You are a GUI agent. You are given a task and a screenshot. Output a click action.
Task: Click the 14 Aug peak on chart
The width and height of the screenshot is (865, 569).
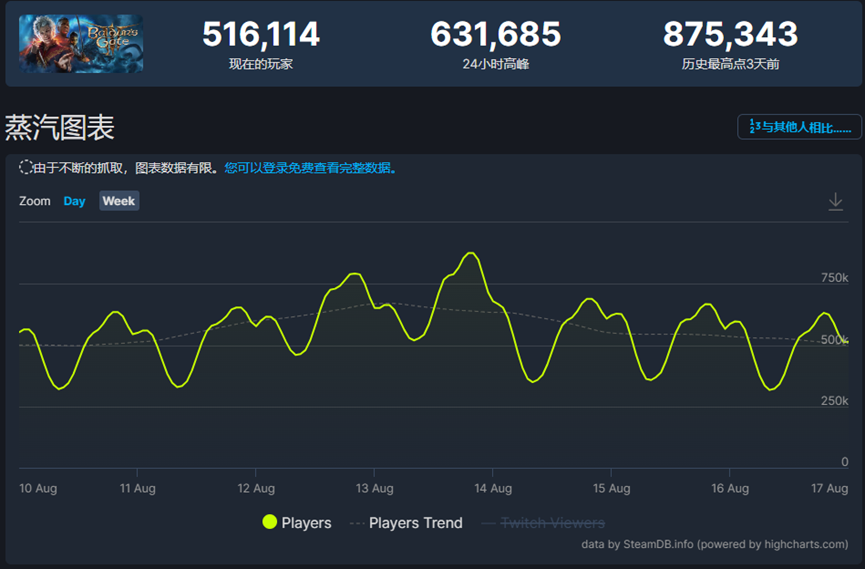click(x=471, y=253)
